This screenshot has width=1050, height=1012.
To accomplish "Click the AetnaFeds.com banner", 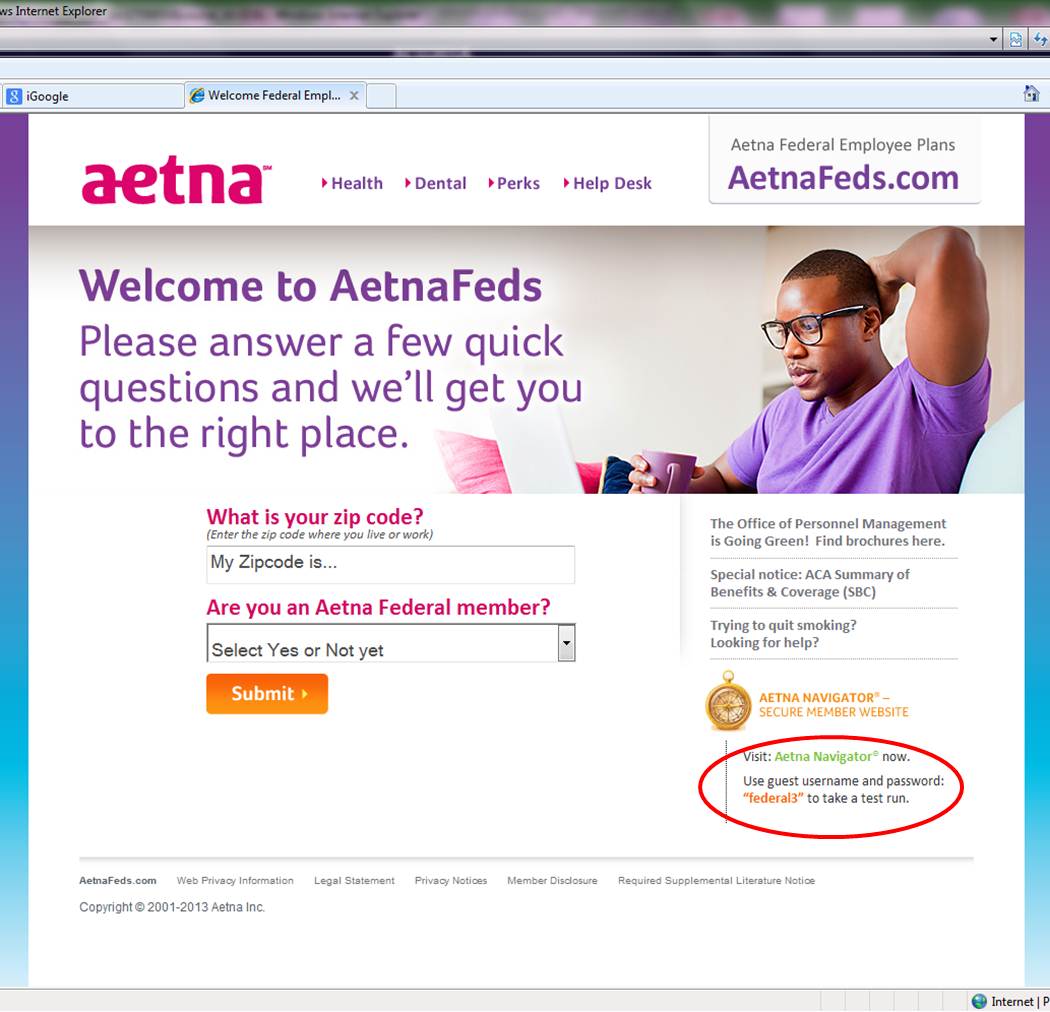I will click(x=844, y=162).
